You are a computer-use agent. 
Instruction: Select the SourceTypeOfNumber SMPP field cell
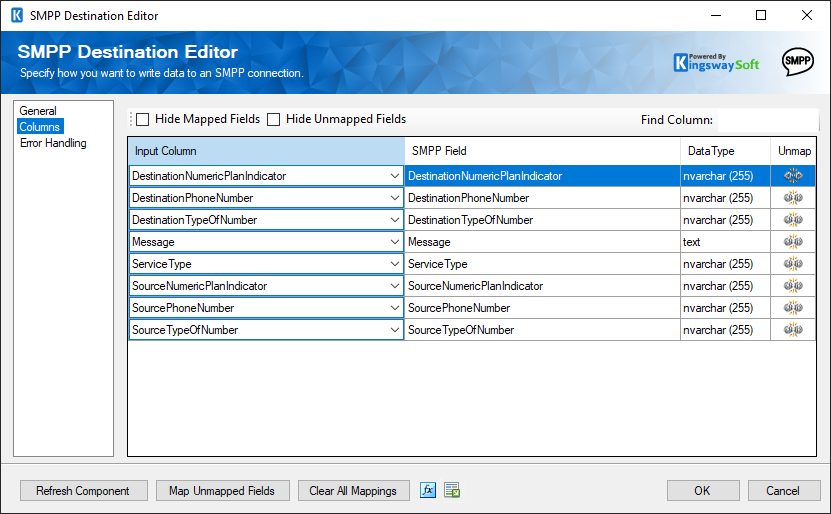542,330
